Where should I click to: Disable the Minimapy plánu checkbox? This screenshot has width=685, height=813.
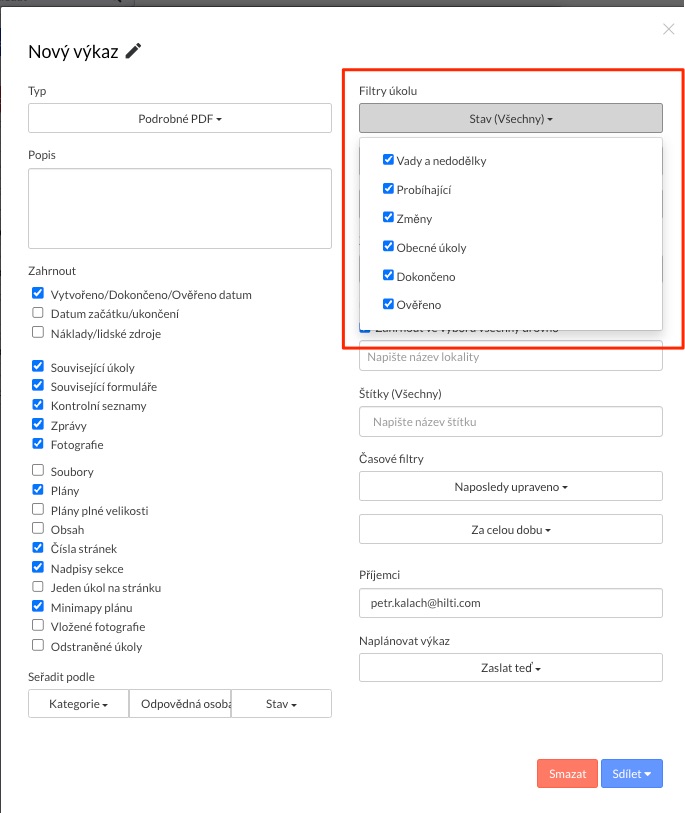pos(38,606)
